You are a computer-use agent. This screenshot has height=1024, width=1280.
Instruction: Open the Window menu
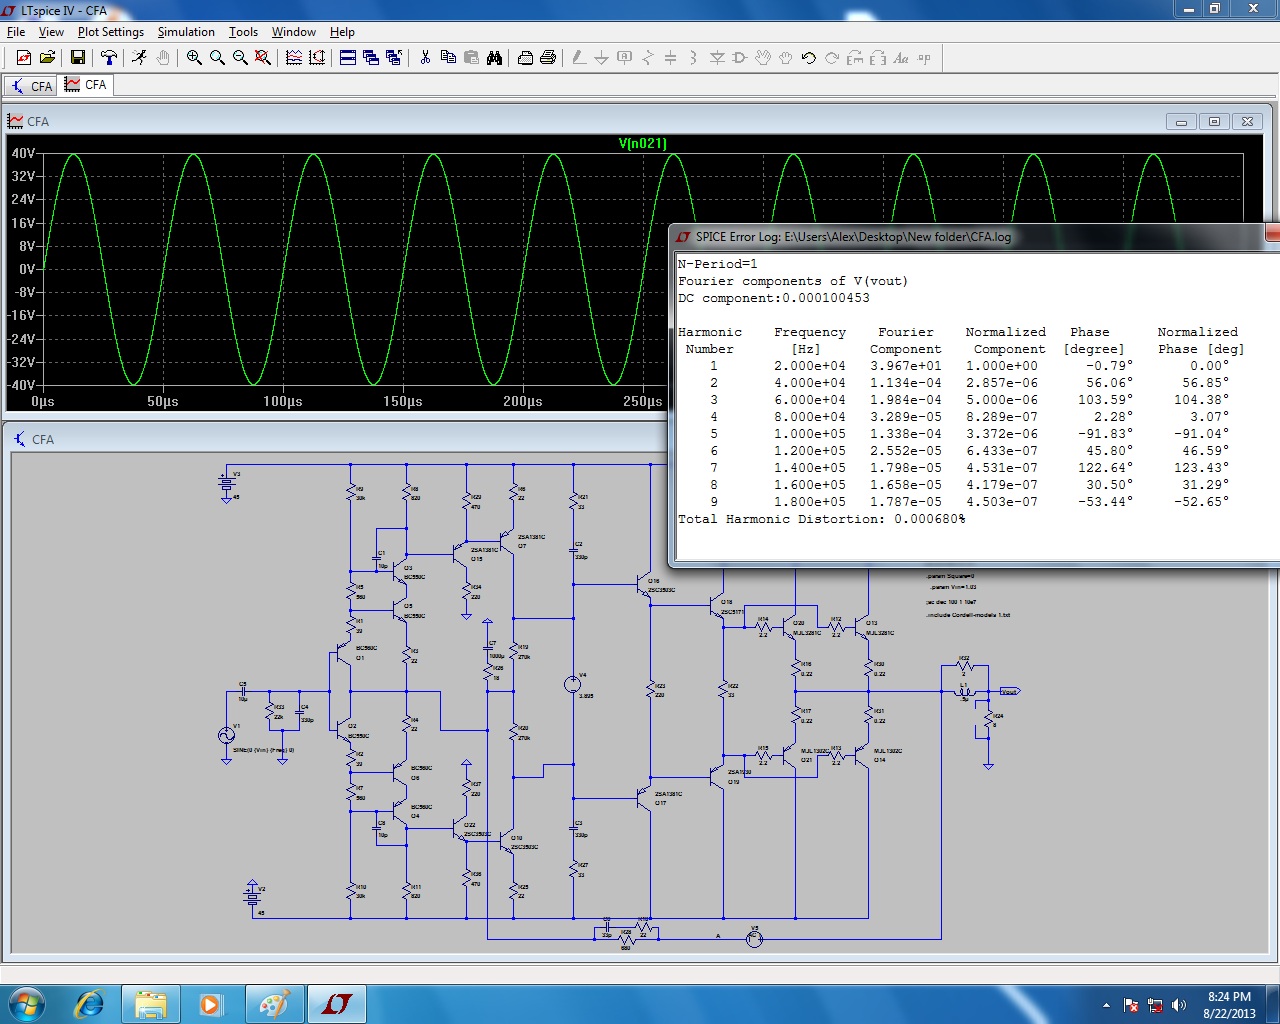coord(294,32)
